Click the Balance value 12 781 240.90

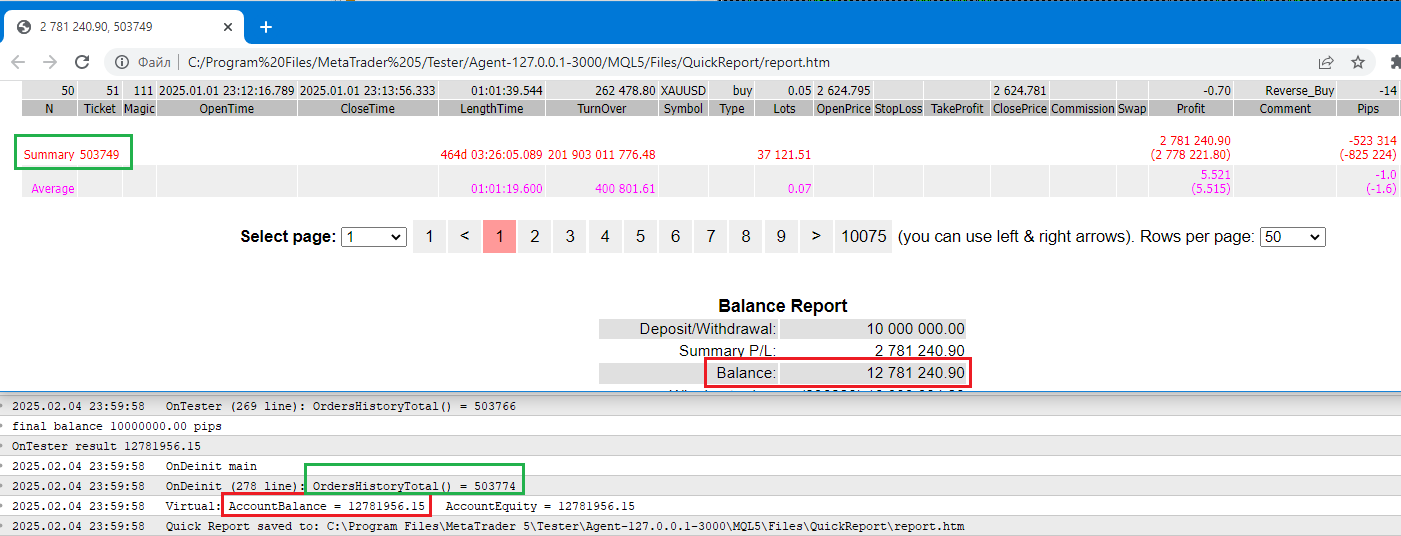915,373
